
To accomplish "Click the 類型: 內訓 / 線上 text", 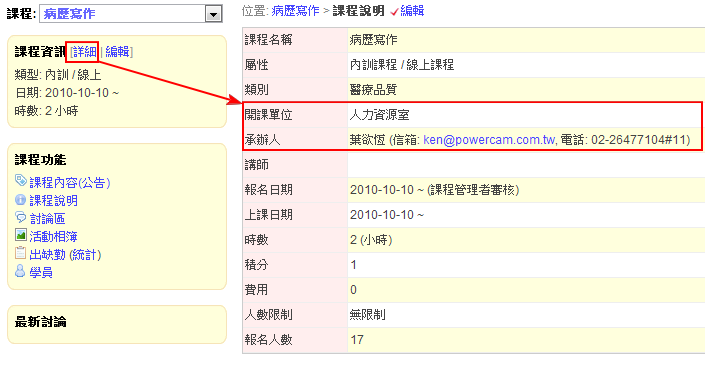I will tap(58, 75).
